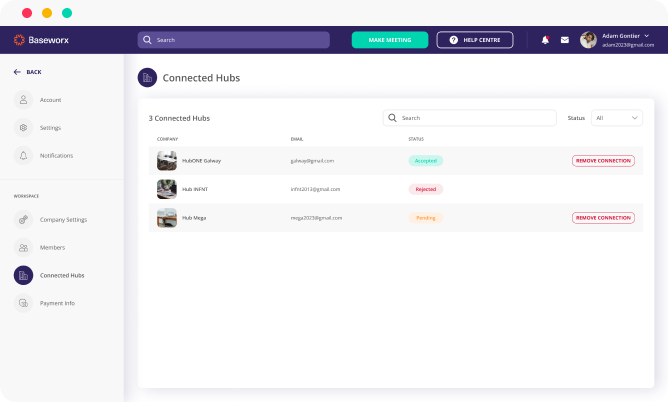This screenshot has width=668, height=402.
Task: Click the notification bell in top bar
Action: coord(545,40)
